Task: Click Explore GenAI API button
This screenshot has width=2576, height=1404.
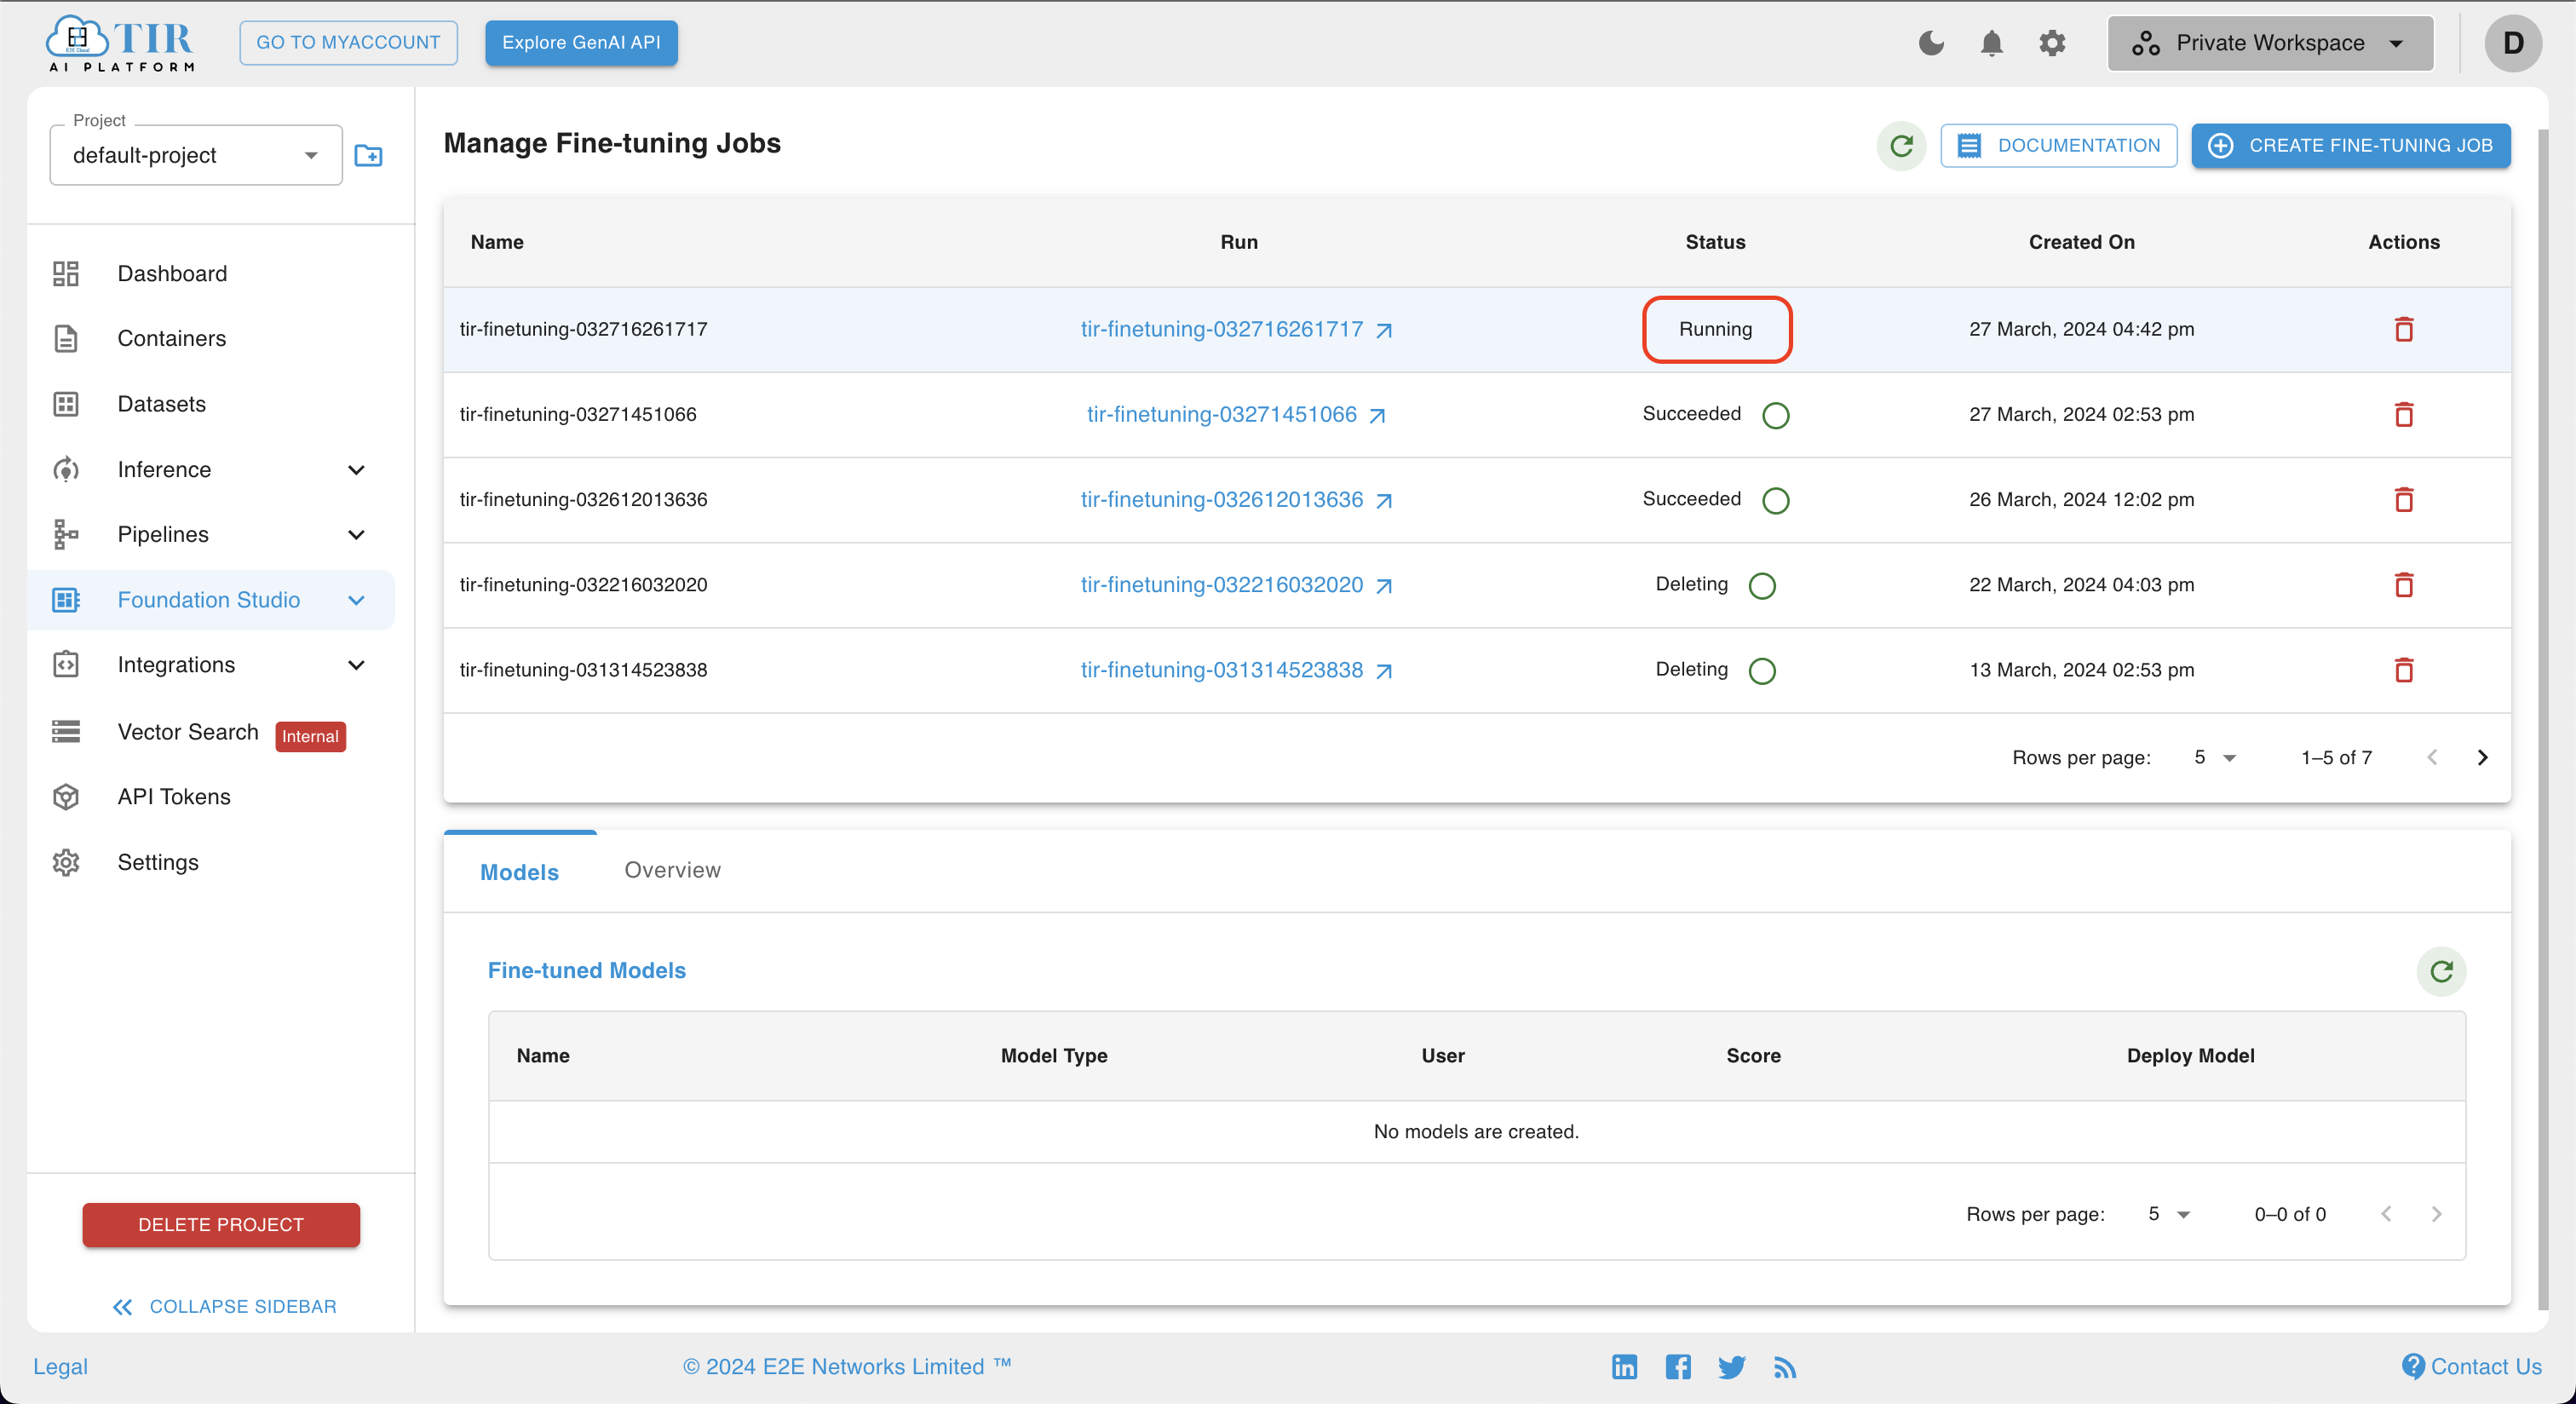Action: (x=581, y=43)
